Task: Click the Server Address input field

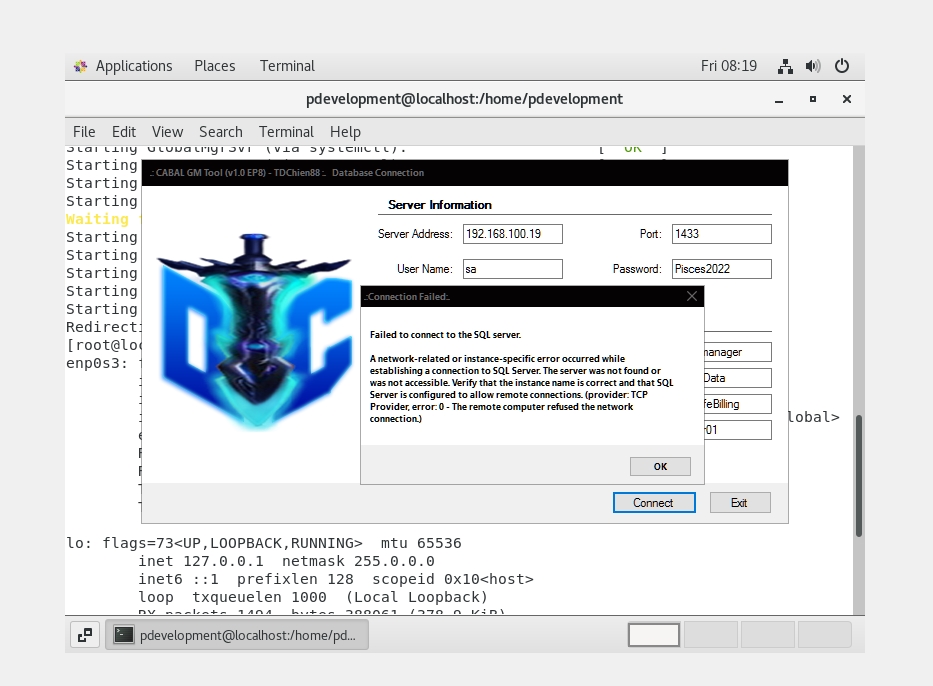Action: tap(513, 234)
